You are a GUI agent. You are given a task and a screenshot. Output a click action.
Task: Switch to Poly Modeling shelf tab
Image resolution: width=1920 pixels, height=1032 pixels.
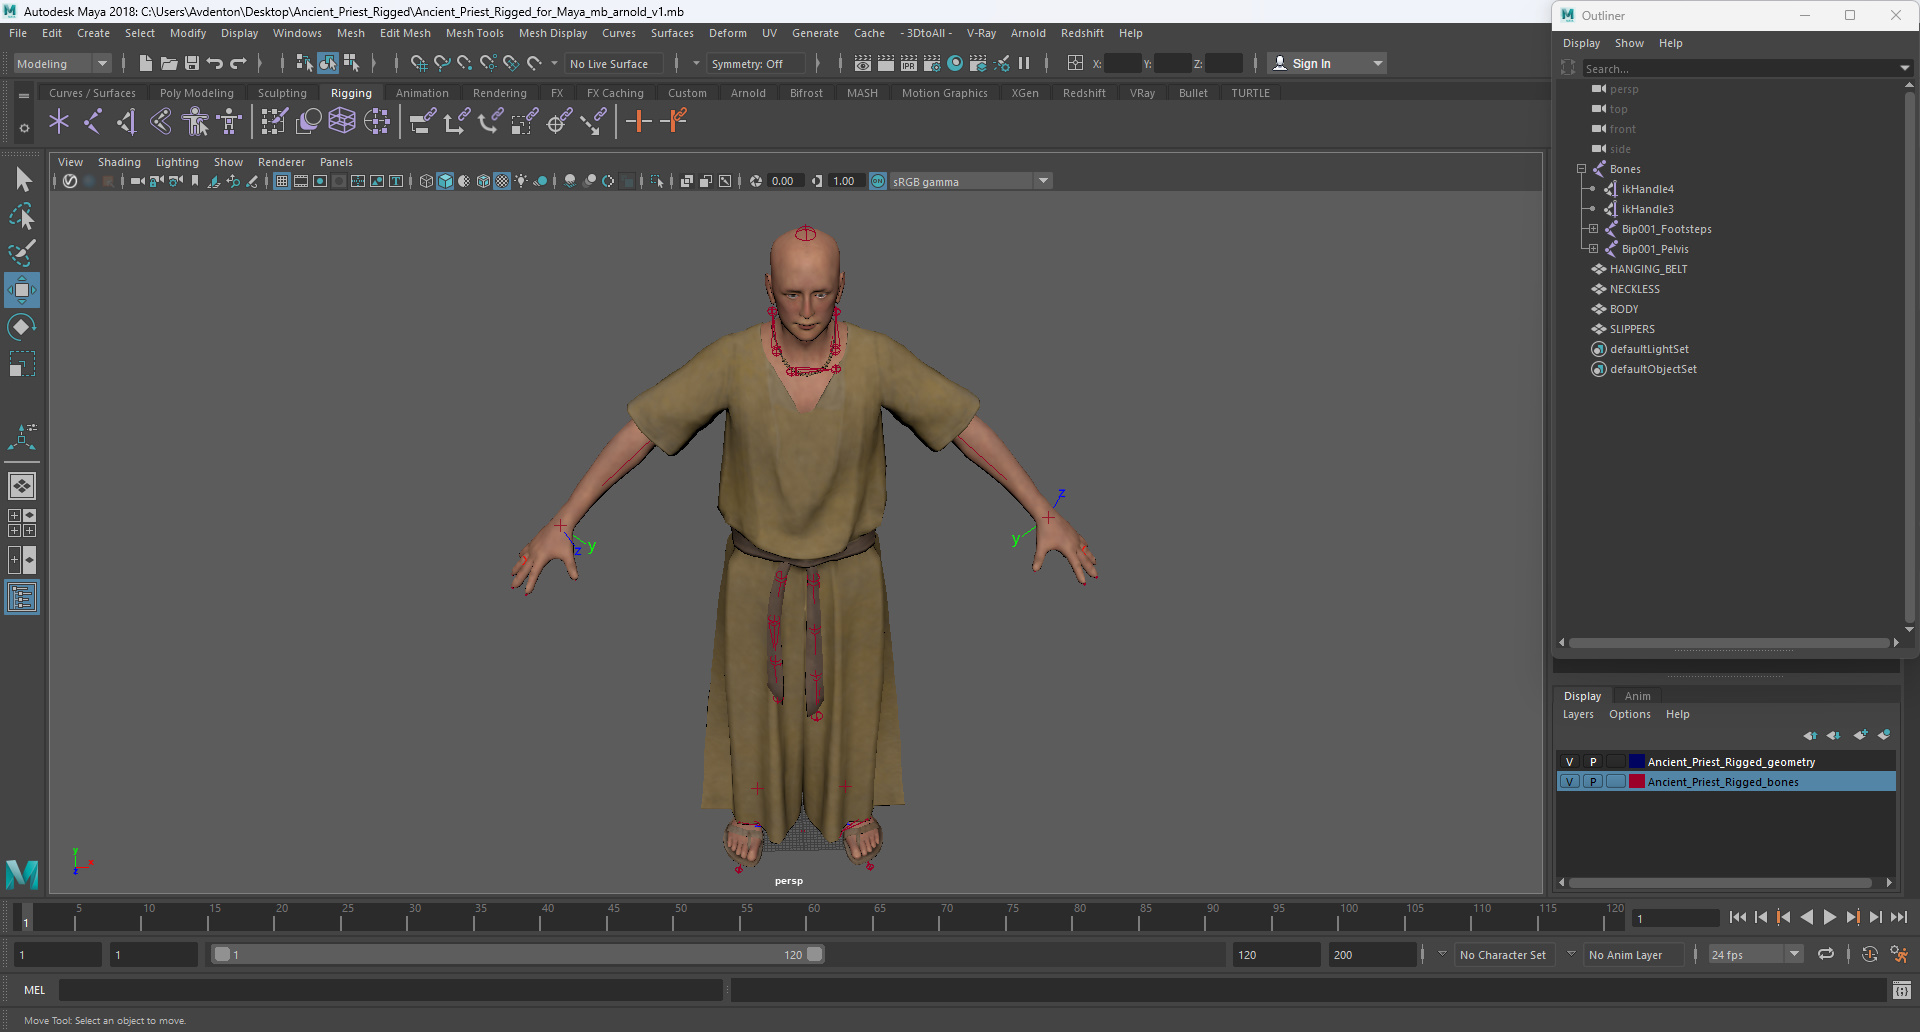point(197,93)
